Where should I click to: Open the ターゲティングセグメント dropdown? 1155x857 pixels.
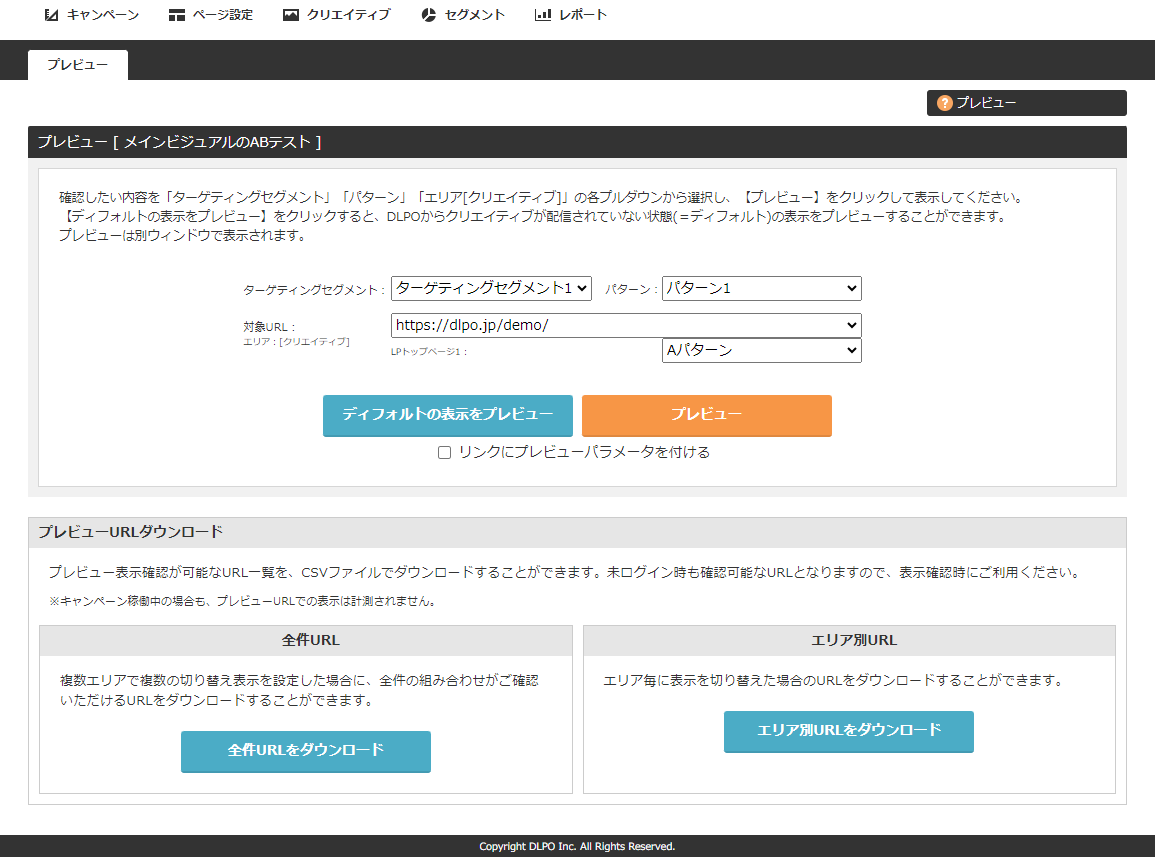pyautogui.click(x=491, y=288)
